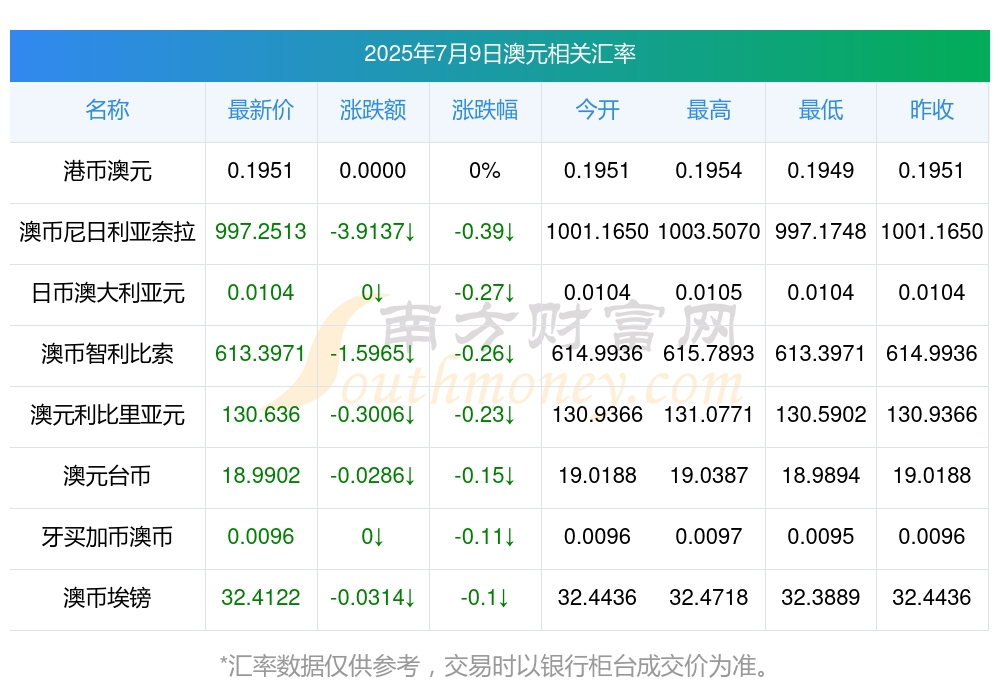Select the 最新价 column header
This screenshot has width=1000, height=698.
[261, 110]
